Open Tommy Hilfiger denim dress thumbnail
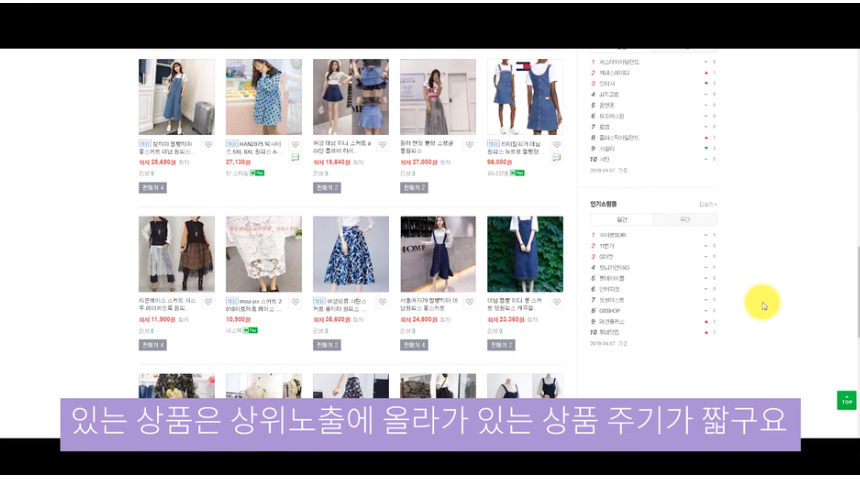The height and width of the screenshot is (480, 860). [525, 97]
